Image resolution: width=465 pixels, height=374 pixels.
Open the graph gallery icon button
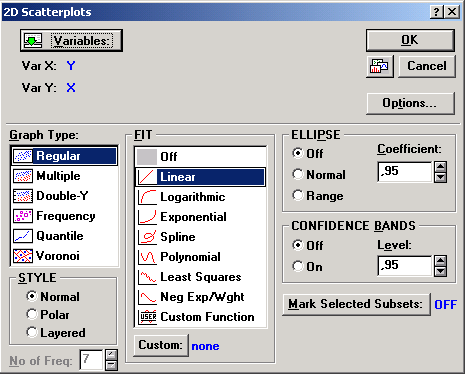[380, 66]
